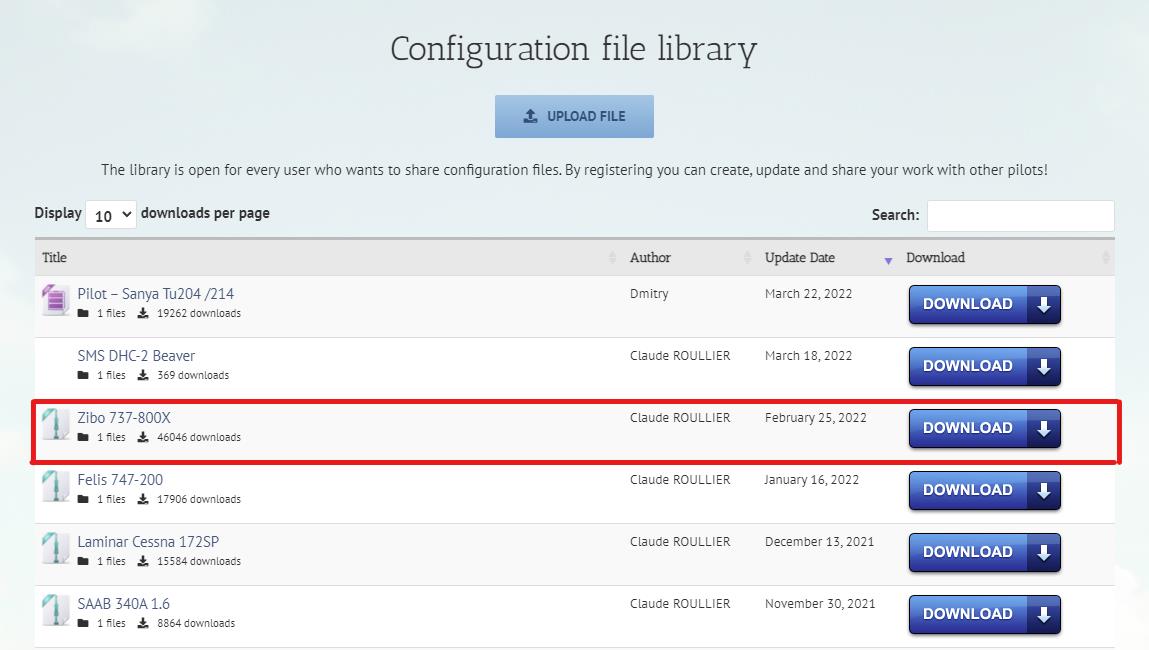
Task: Click the folder icon under SMS DHC-2 Beaver
Action: [83, 375]
